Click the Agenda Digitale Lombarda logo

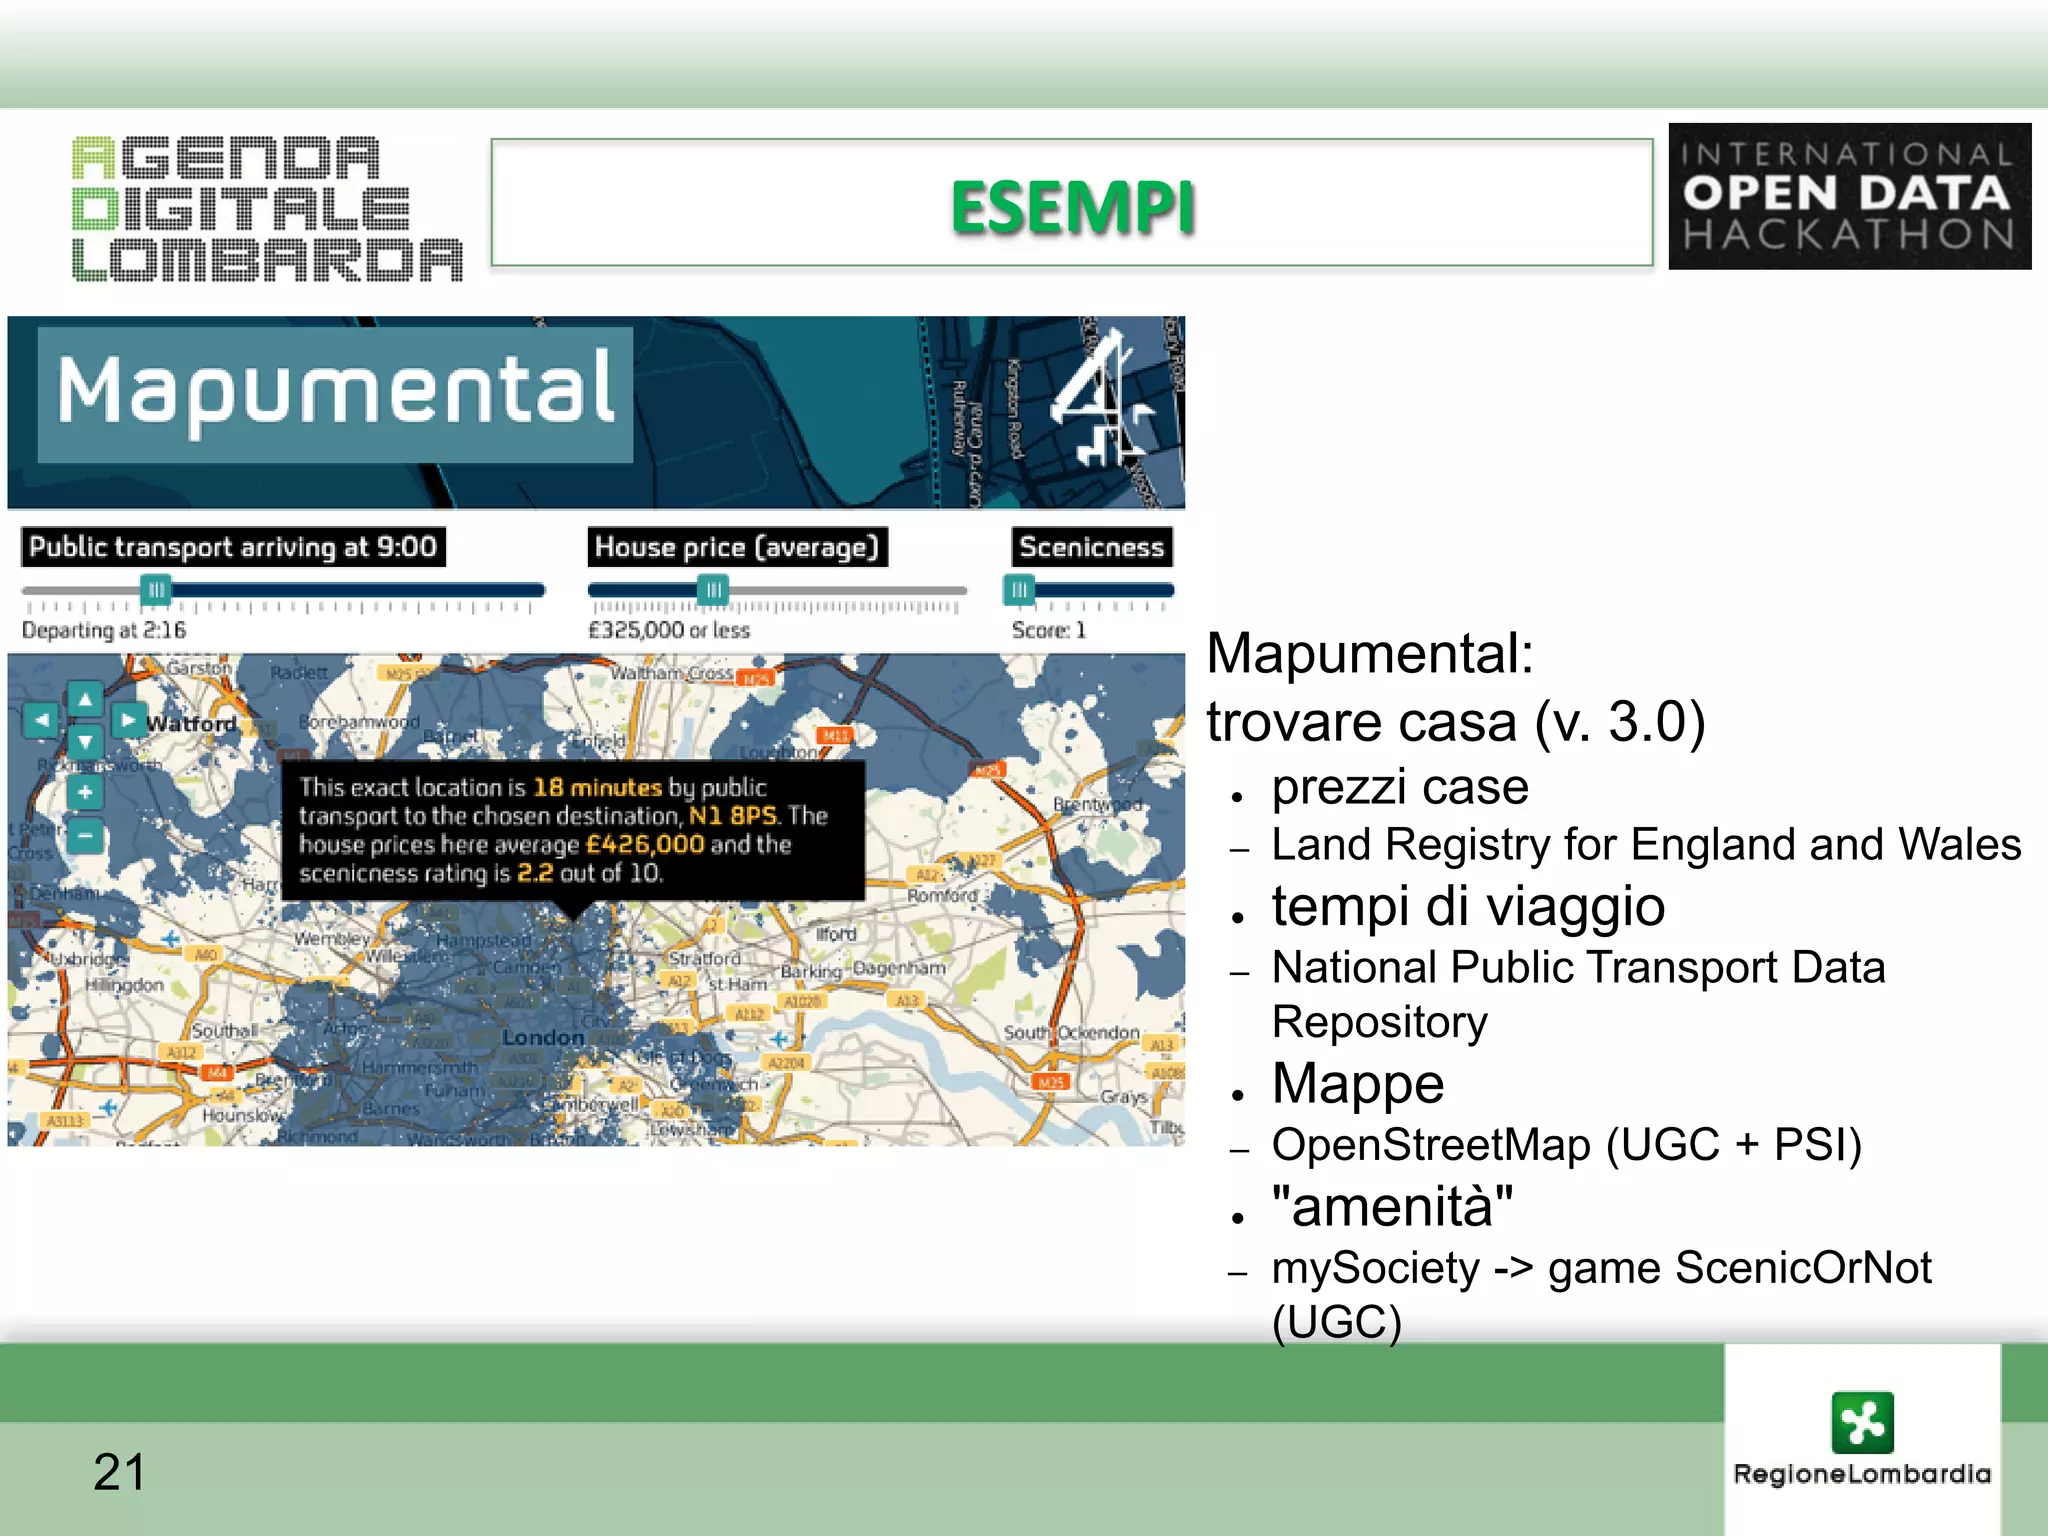[x=267, y=208]
